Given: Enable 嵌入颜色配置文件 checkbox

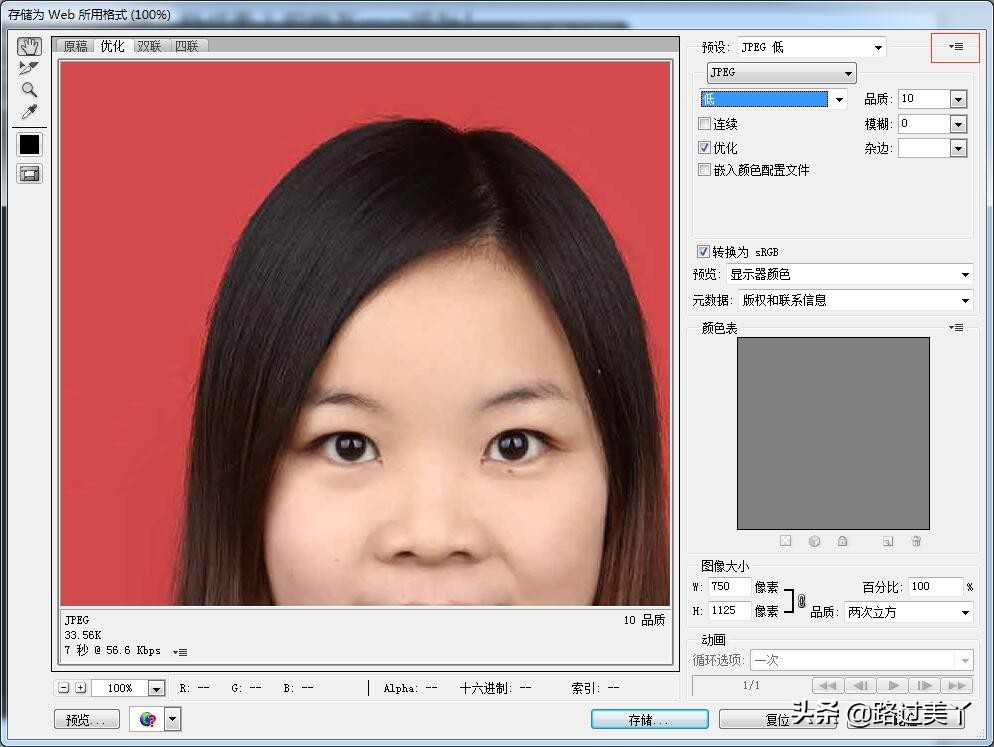Looking at the screenshot, I should [x=705, y=170].
